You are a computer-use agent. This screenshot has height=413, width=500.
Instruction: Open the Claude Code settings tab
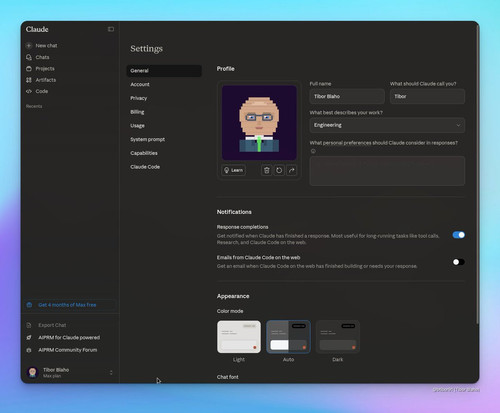(x=164, y=167)
